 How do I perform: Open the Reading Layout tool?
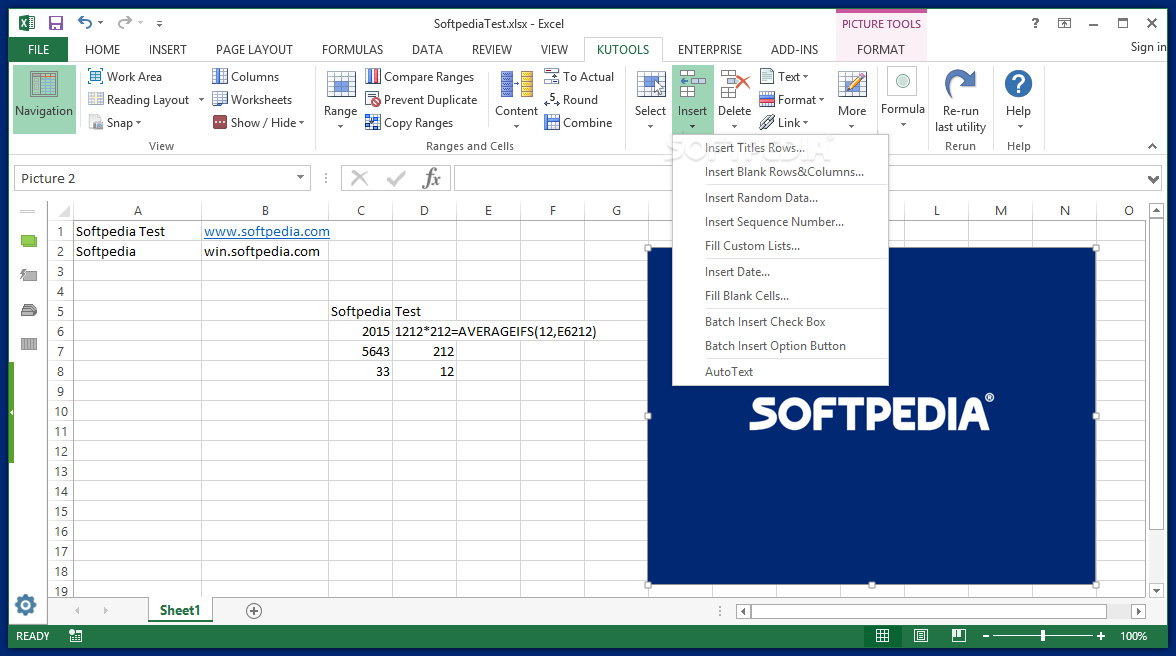[x=140, y=100]
